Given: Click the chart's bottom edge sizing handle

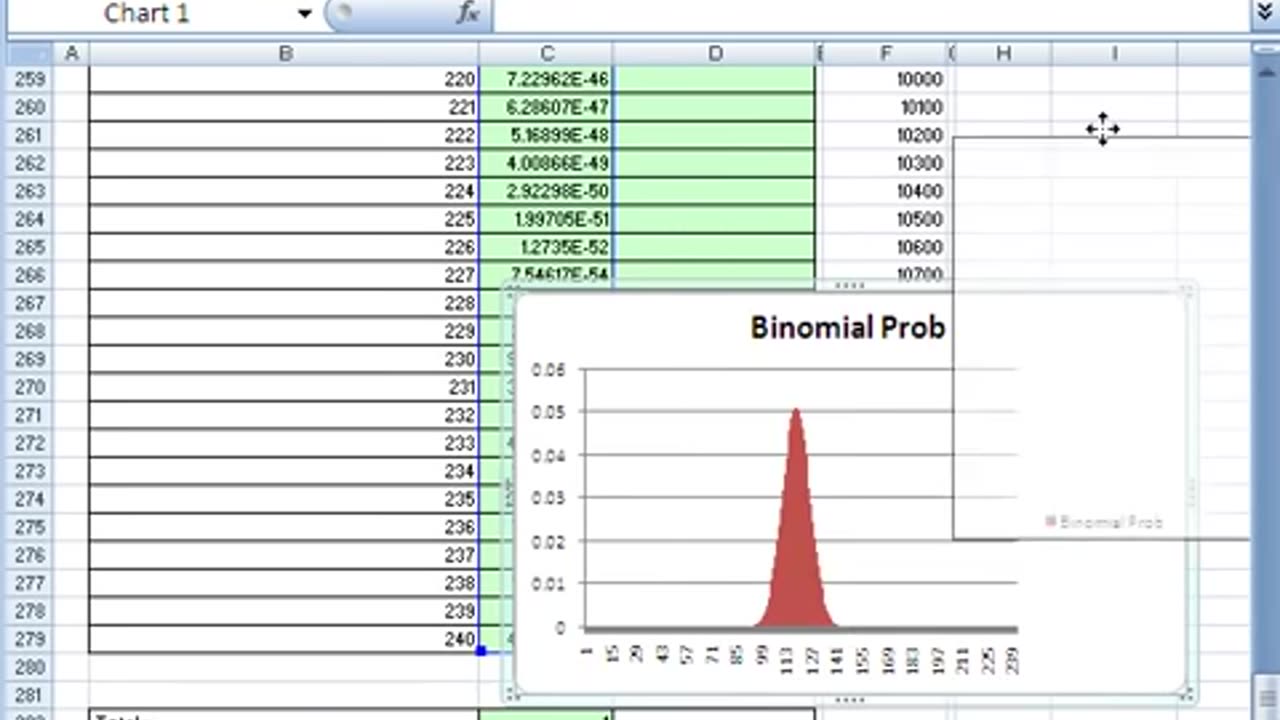Looking at the screenshot, I should coord(849,699).
